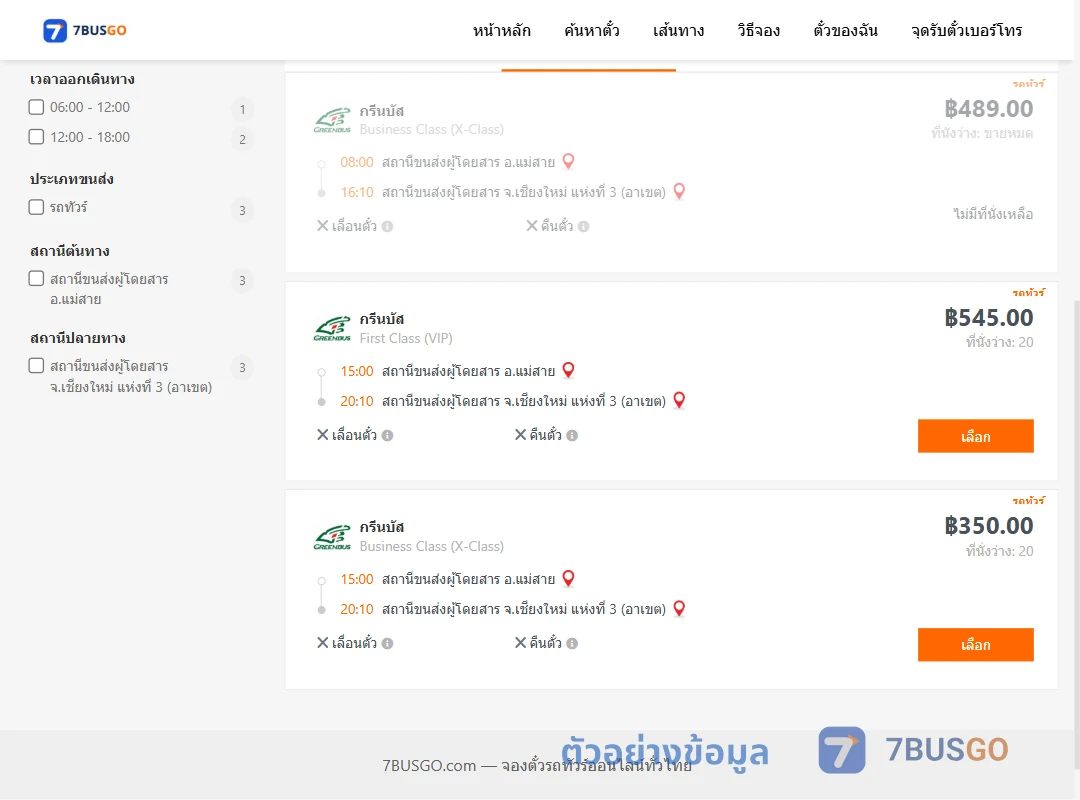Image resolution: width=1080 pixels, height=800 pixels.
Task: Check origin station อ.แม่สาย filter
Action: pos(37,278)
